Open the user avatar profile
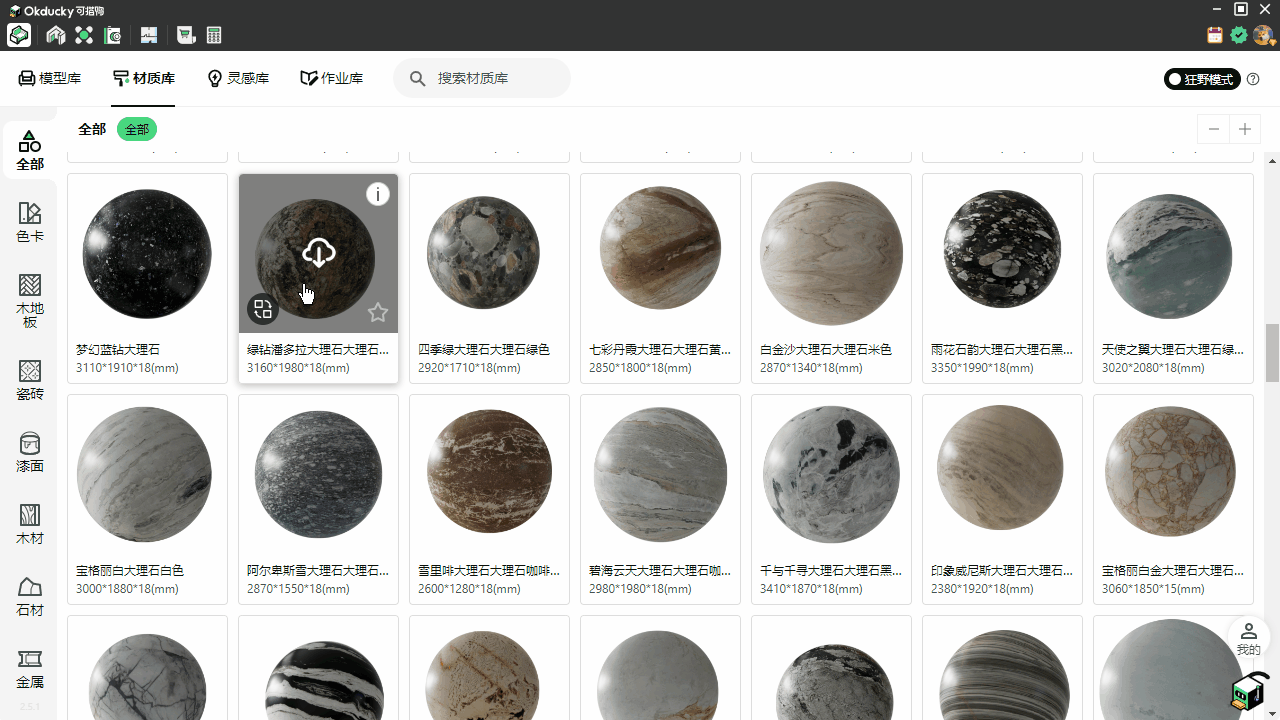The image size is (1280, 720). [x=1263, y=36]
